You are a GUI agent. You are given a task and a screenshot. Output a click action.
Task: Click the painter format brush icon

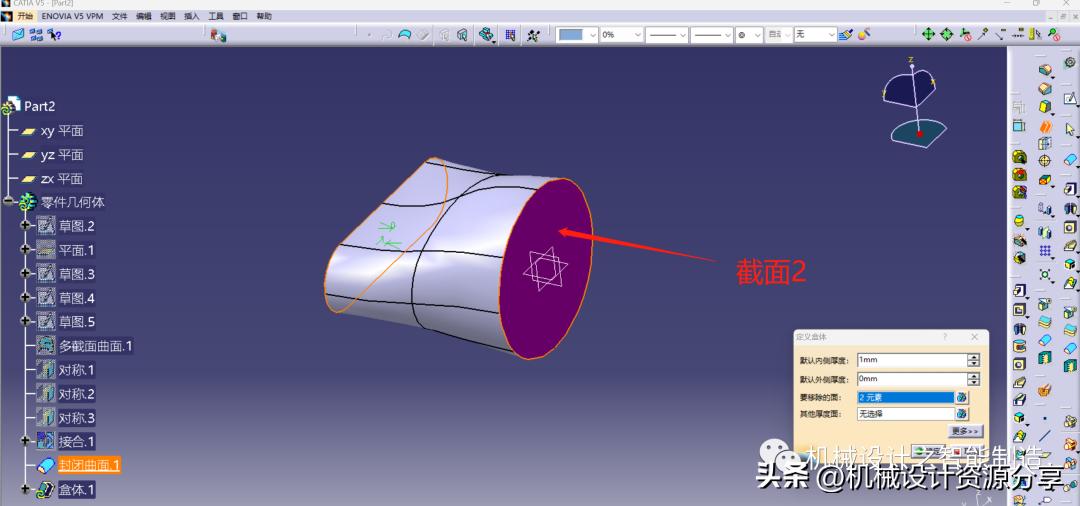pyautogui.click(x=847, y=34)
